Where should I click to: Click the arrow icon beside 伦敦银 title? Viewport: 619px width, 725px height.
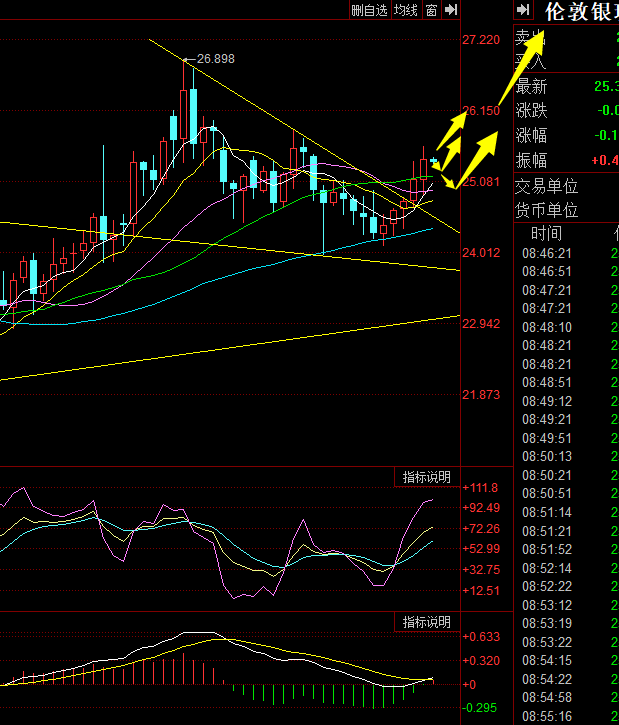pos(523,10)
